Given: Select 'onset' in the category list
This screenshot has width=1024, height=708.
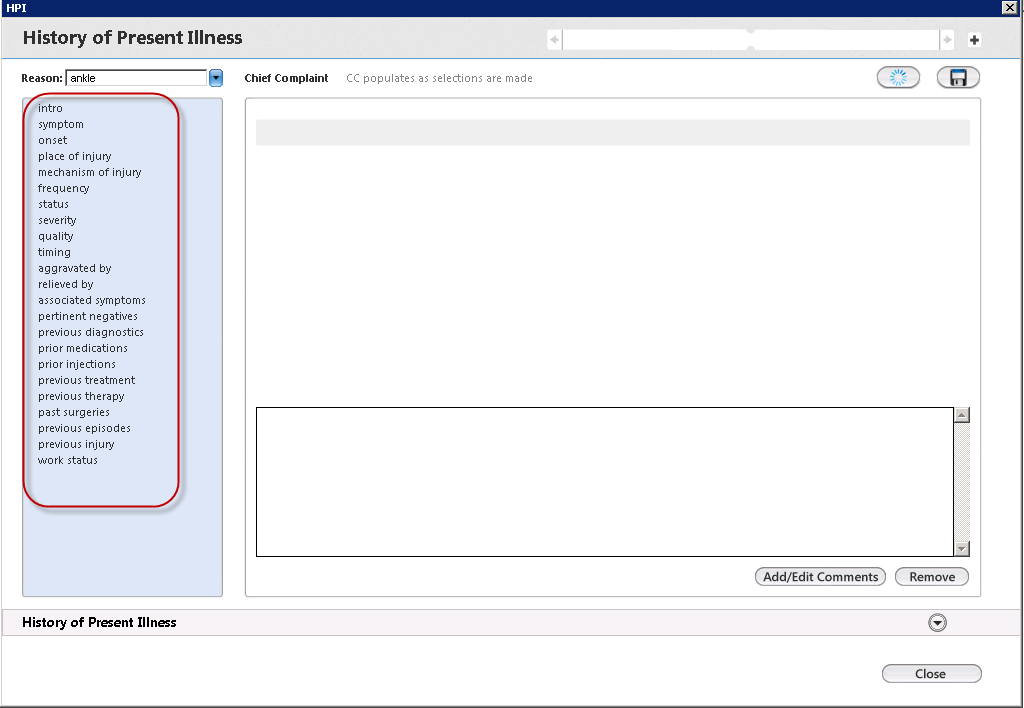Looking at the screenshot, I should click(52, 140).
